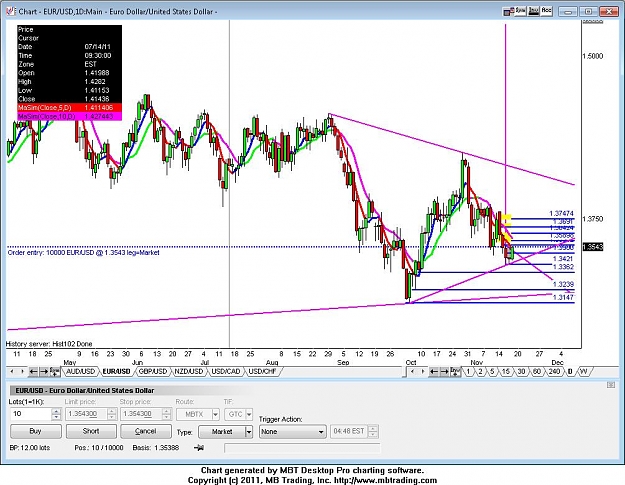This screenshot has width=625, height=485.
Task: Close the order entry panel
Action: pyautogui.click(x=611, y=385)
